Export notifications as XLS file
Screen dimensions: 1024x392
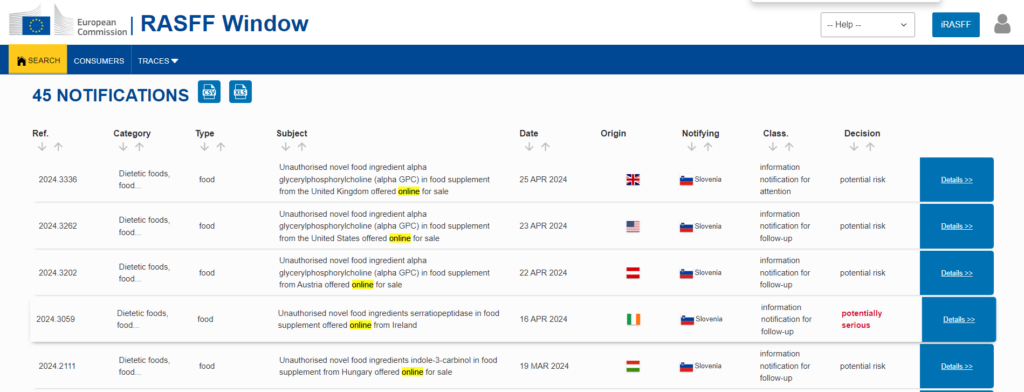click(x=240, y=92)
